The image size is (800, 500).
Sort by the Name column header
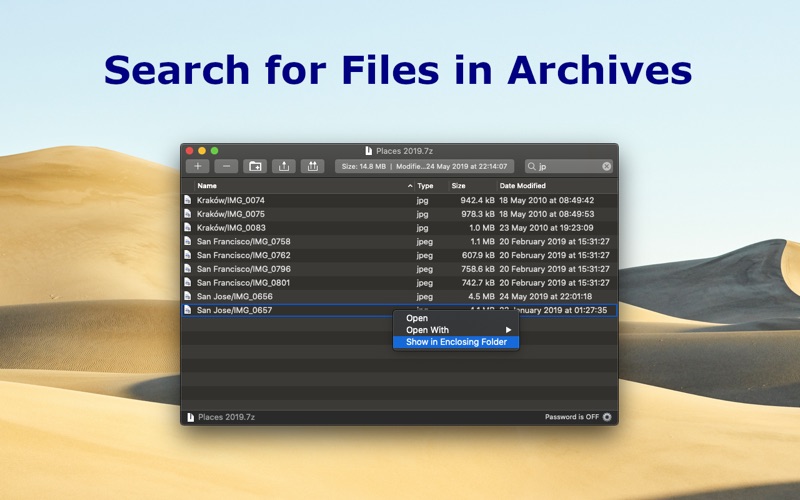tap(300, 186)
